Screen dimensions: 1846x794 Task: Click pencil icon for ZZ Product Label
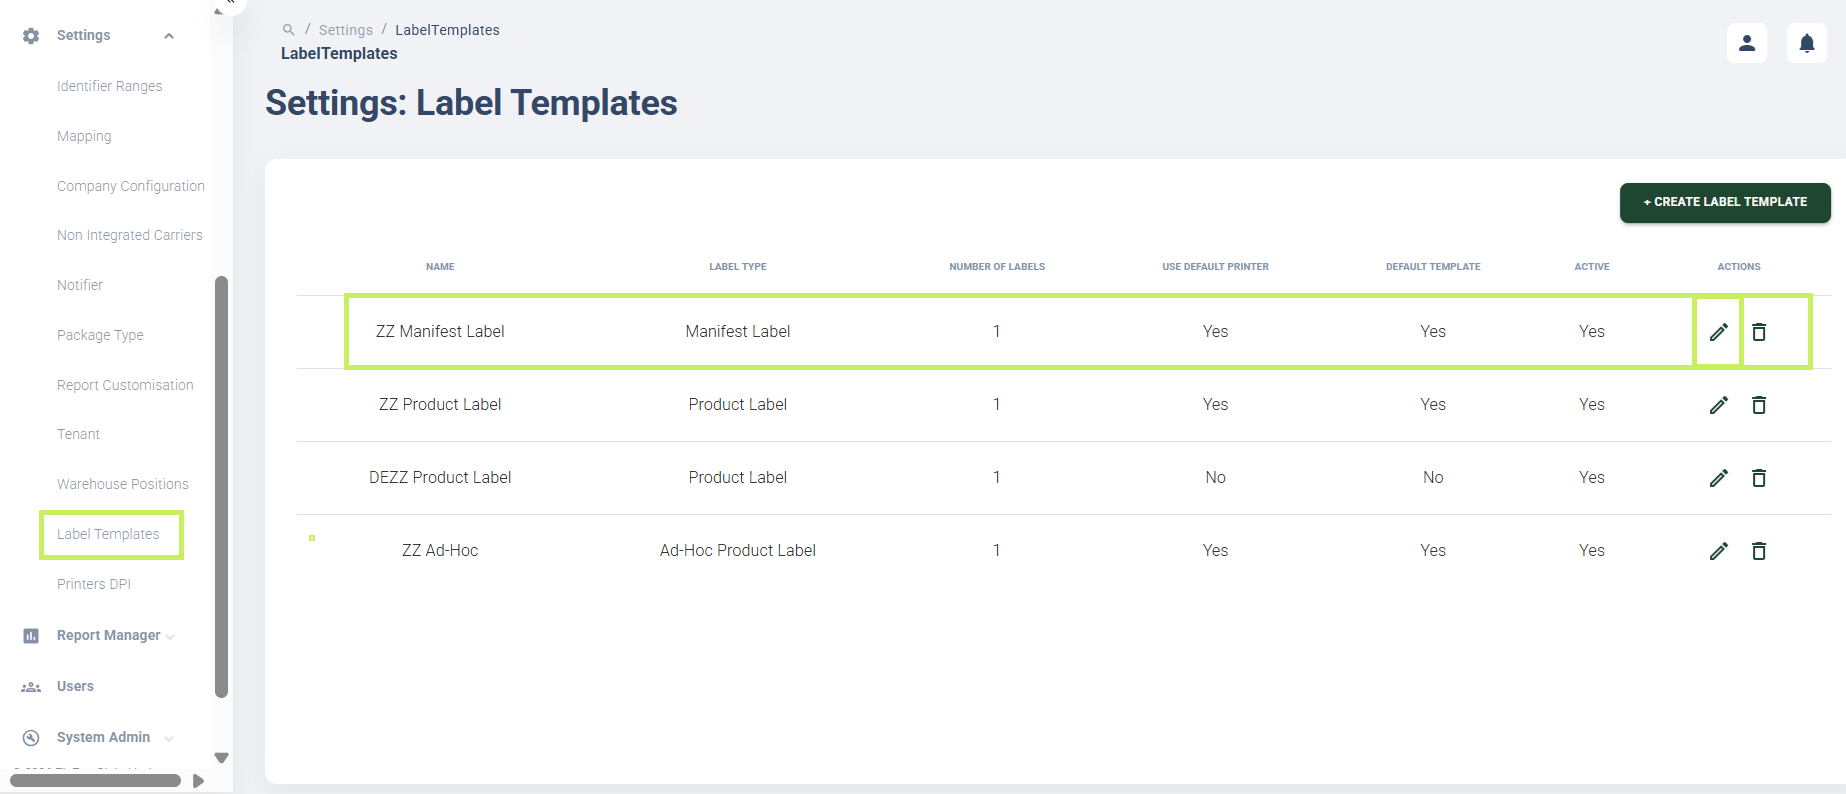click(1718, 405)
